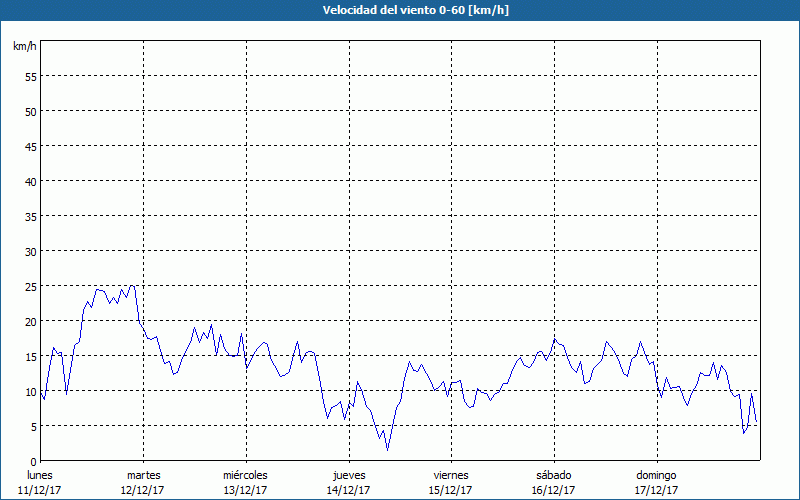Select the date label '17/12/17'
This screenshot has width=800, height=500.
(x=656, y=490)
